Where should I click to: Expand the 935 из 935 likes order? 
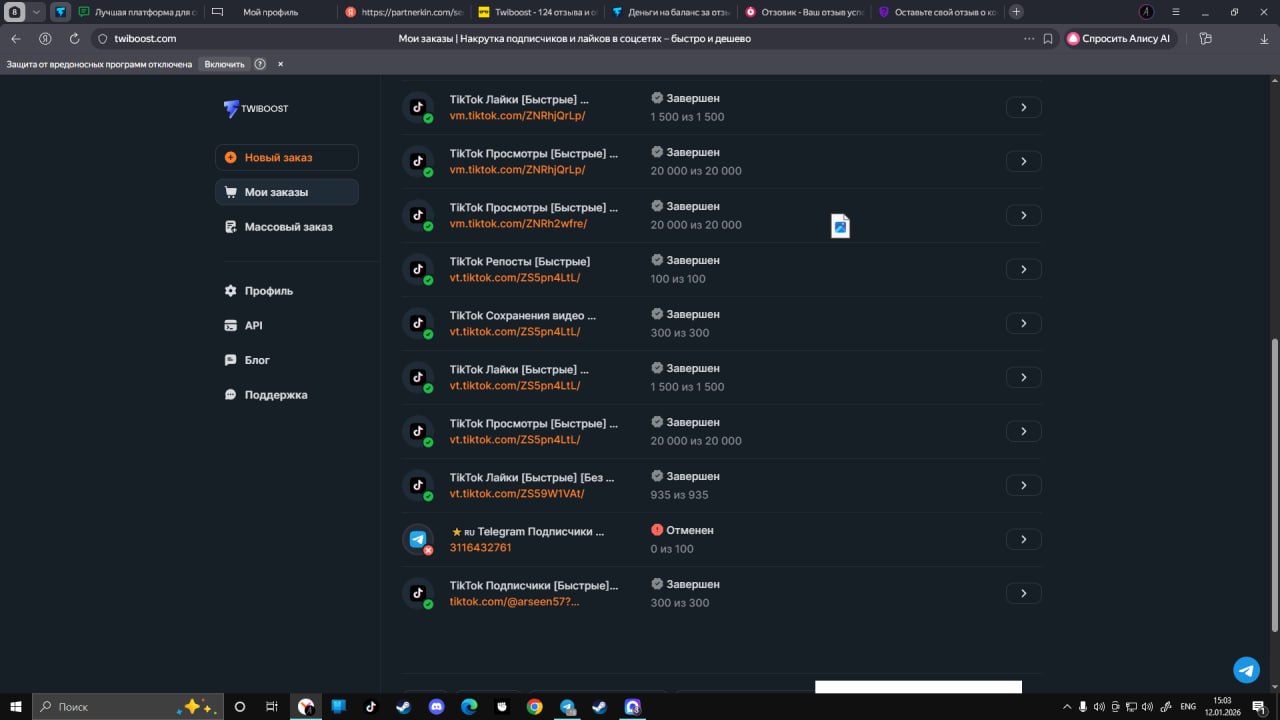click(x=1023, y=485)
